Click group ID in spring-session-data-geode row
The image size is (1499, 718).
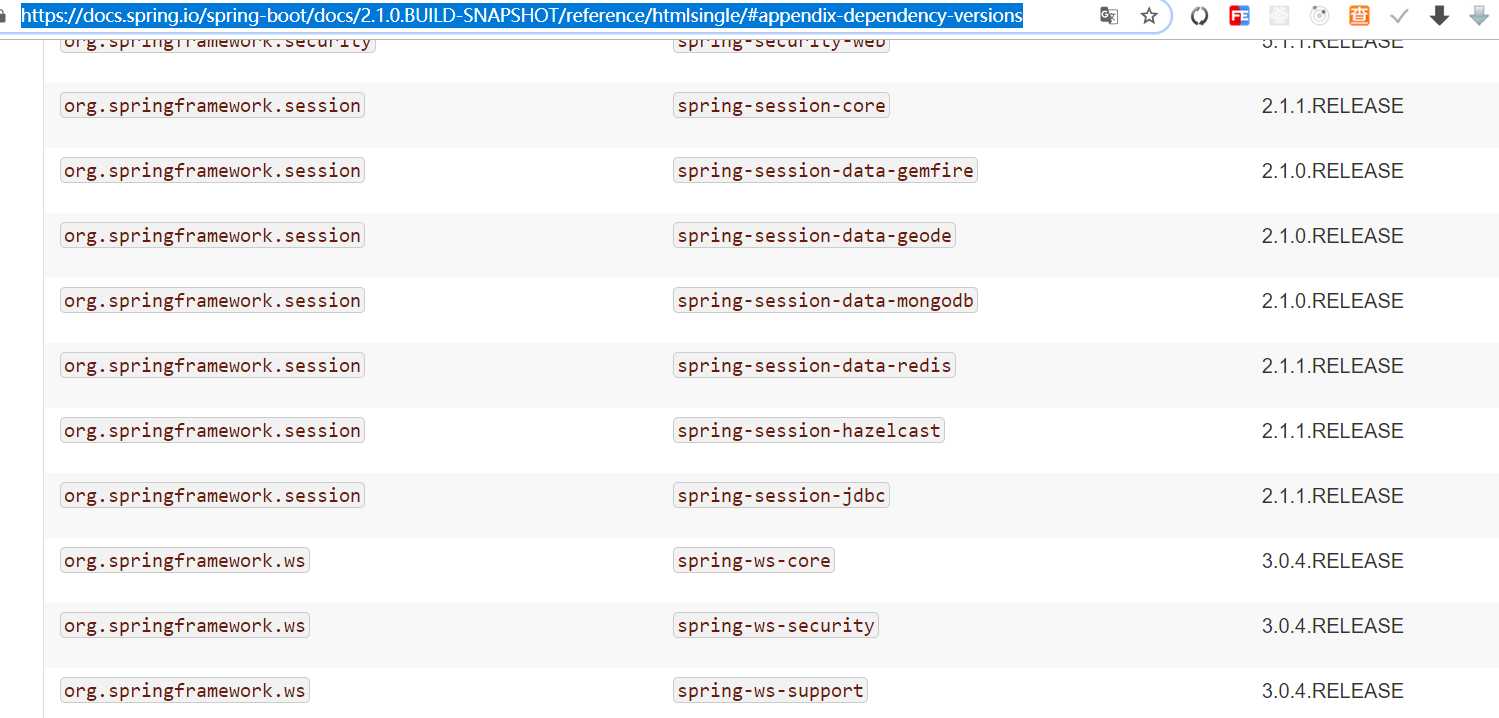212,236
